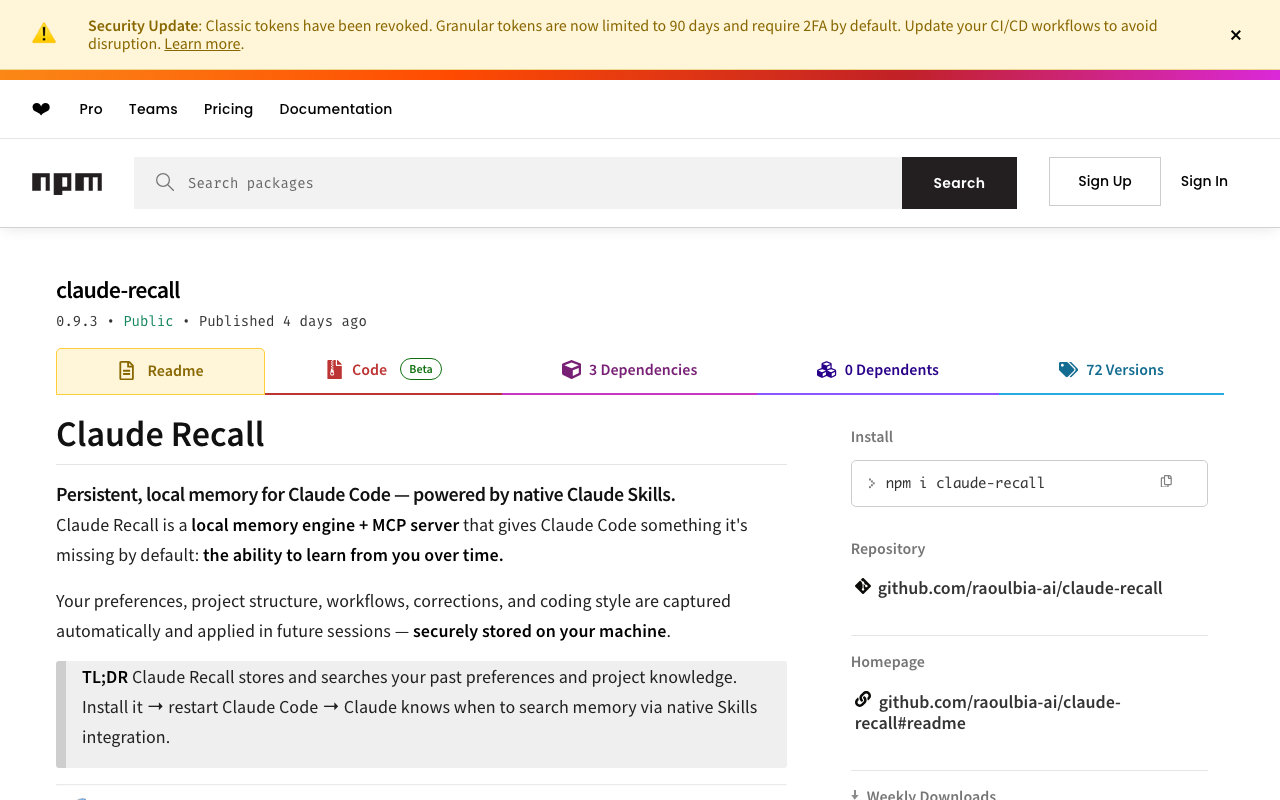Click the Claude Recall readme heading
1280x800 pixels.
pyautogui.click(x=160, y=434)
